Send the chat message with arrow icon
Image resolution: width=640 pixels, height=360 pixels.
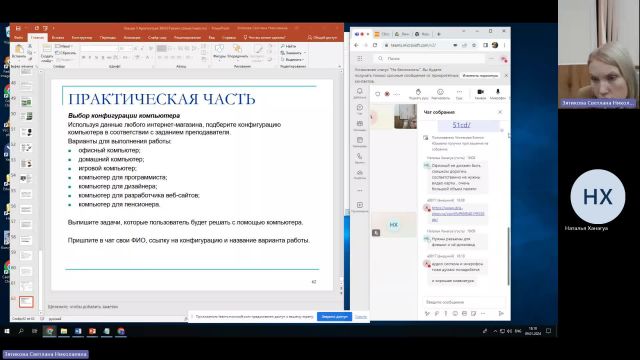(501, 313)
